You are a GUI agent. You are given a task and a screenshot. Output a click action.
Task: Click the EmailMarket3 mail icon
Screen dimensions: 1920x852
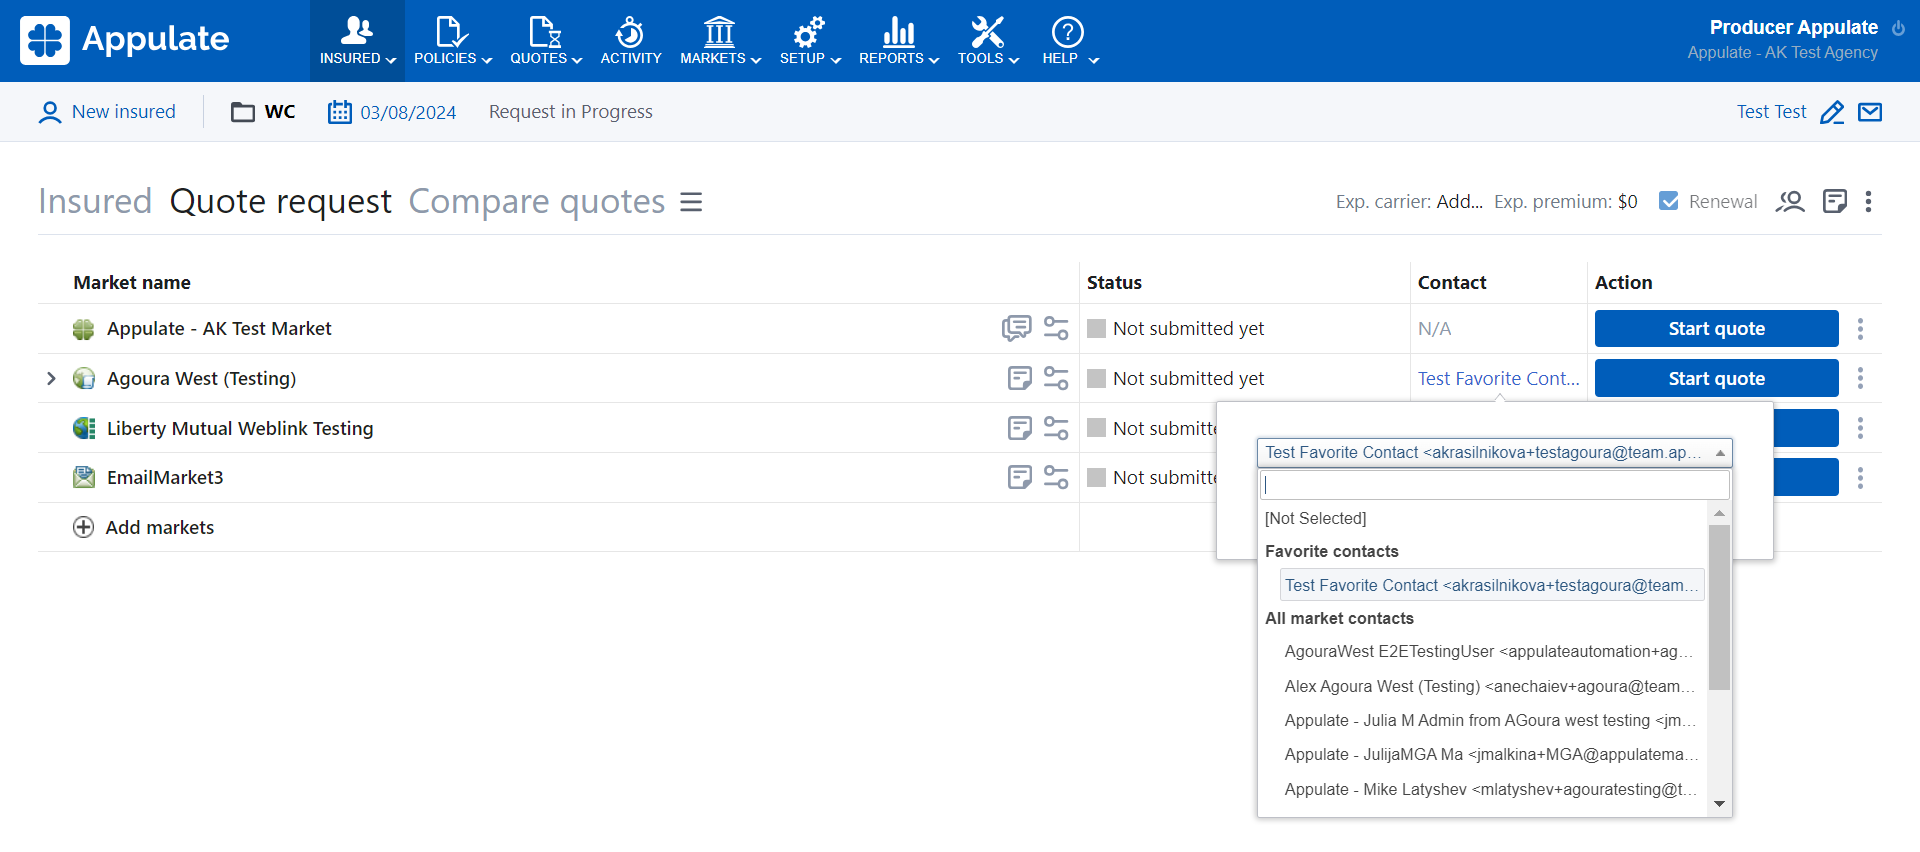84,477
